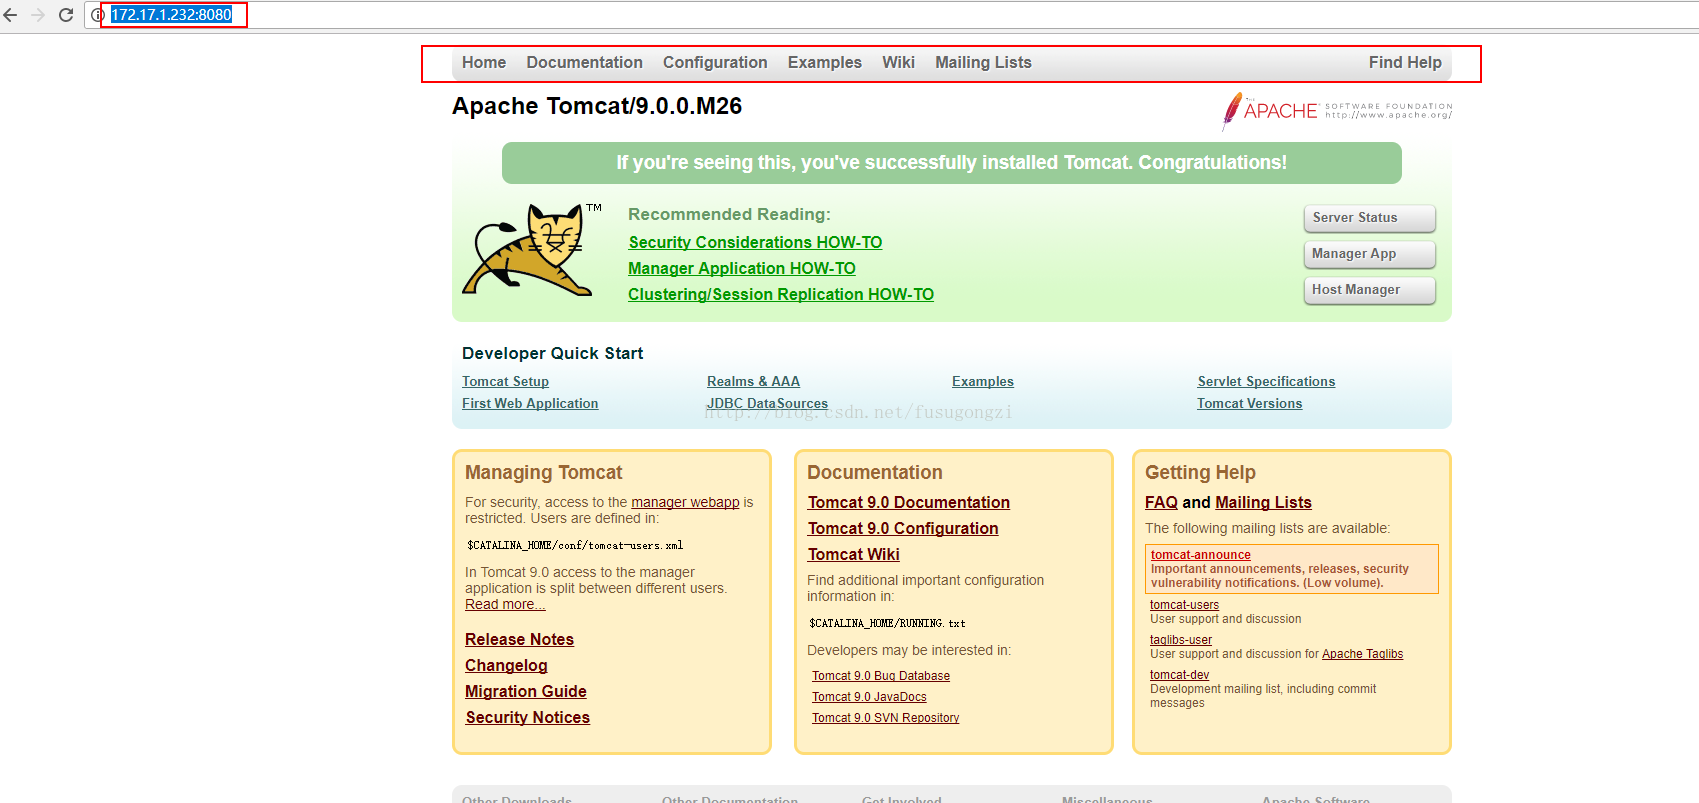
Task: Open the Examples link under Developer Quick Start
Action: [983, 381]
